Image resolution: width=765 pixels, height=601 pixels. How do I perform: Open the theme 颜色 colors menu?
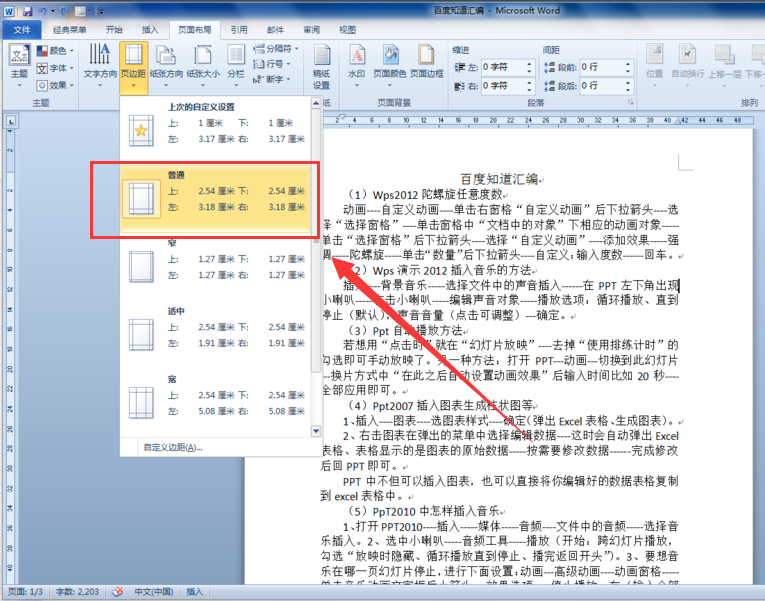tap(55, 51)
